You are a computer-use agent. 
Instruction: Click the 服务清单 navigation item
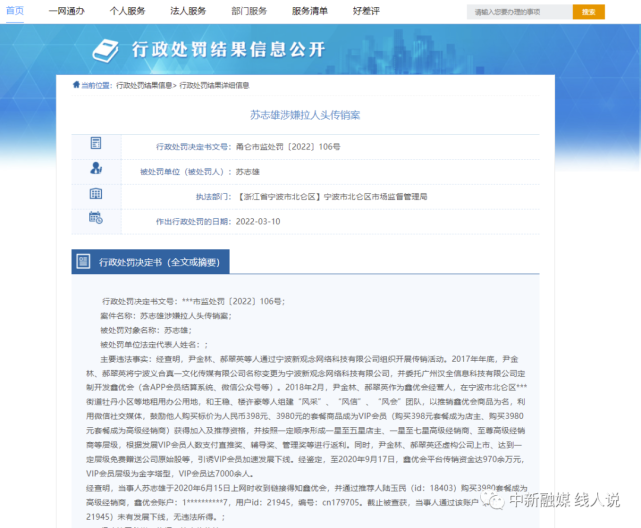coord(310,11)
